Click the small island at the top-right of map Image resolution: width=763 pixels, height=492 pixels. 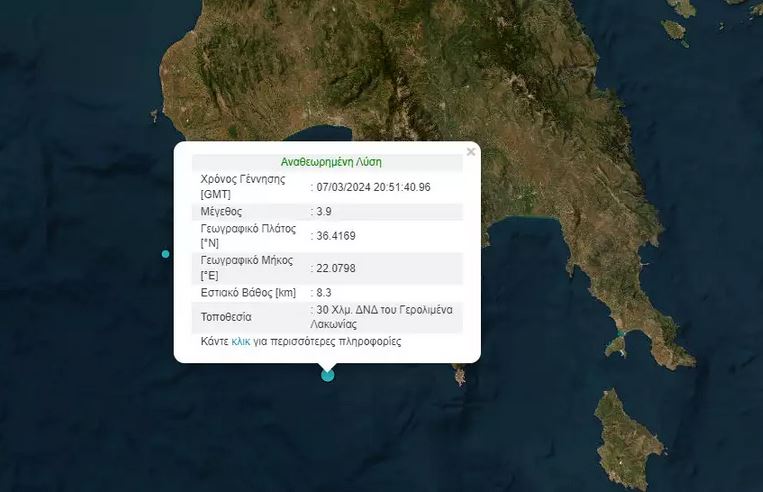[674, 28]
